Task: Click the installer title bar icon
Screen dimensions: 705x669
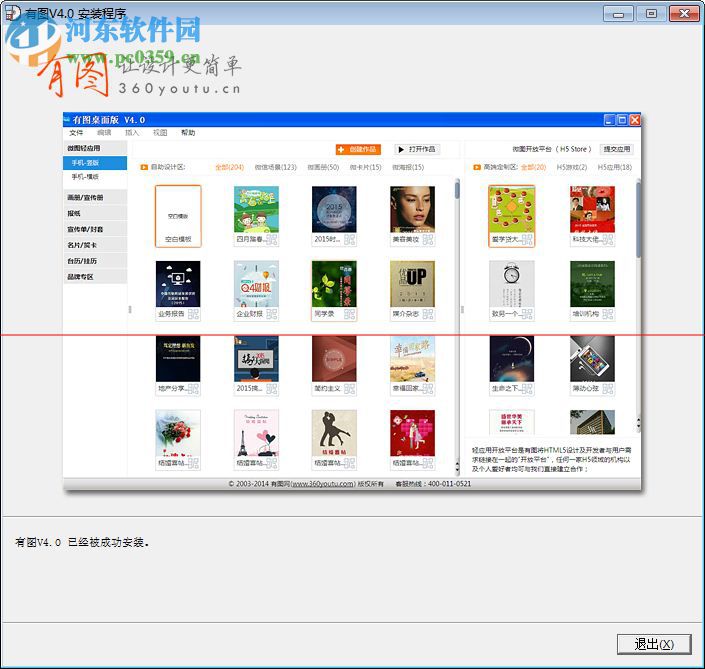Action: click(13, 13)
